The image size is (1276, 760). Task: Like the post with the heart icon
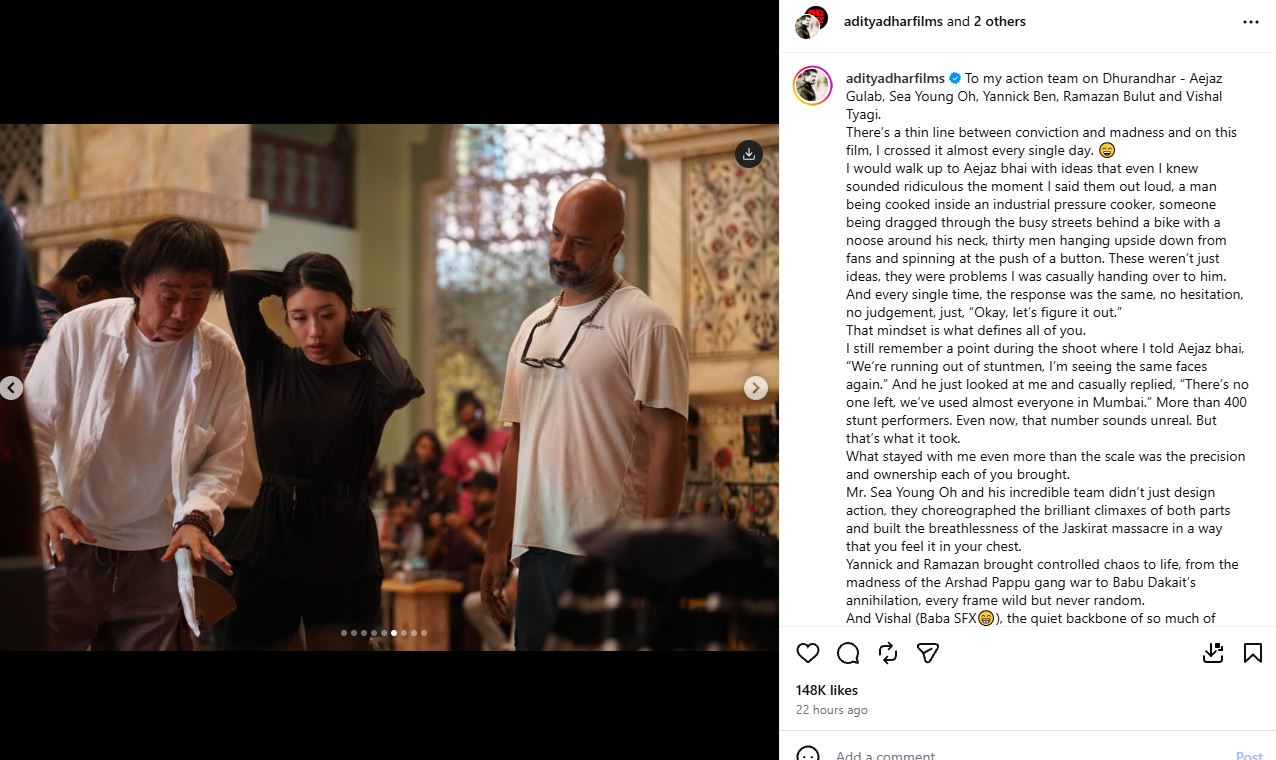[x=808, y=653]
